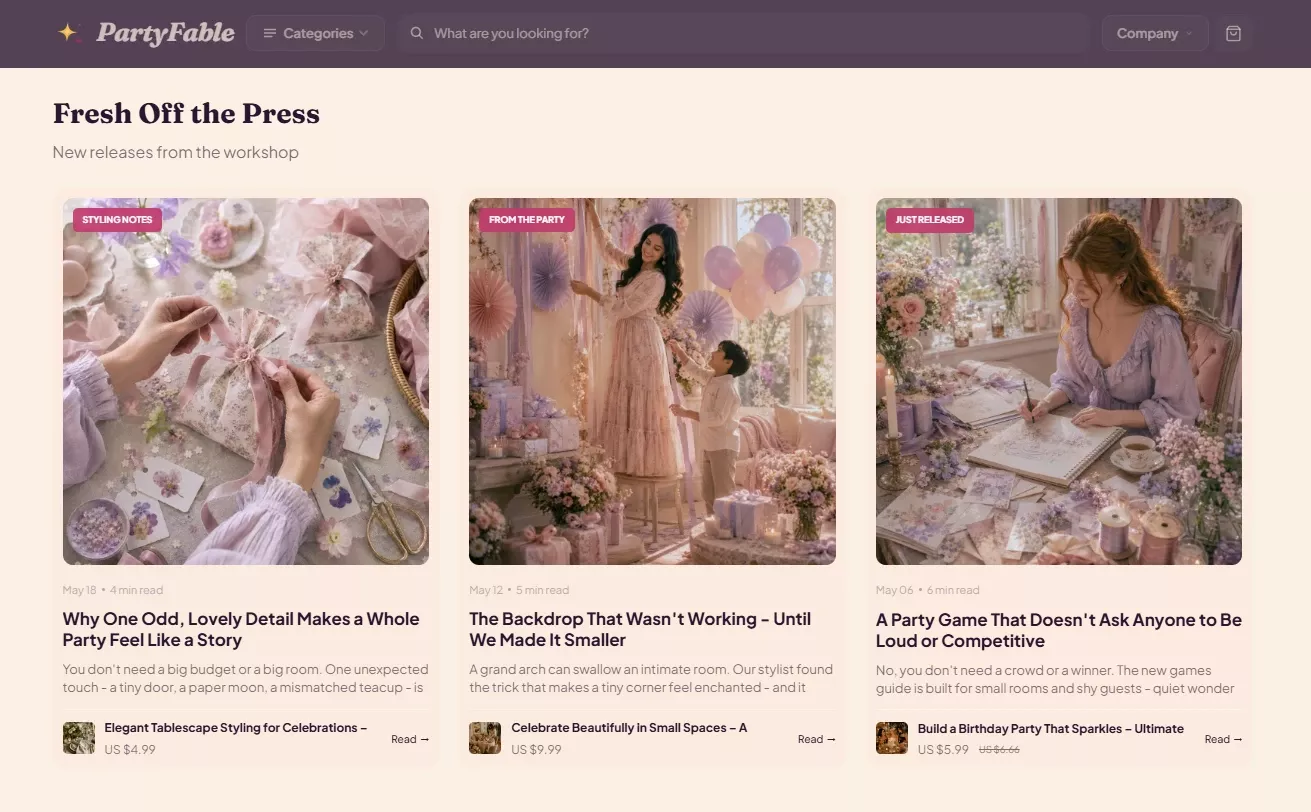Click excerpt starting 'No, you don't need a crowd'

coord(1055,679)
